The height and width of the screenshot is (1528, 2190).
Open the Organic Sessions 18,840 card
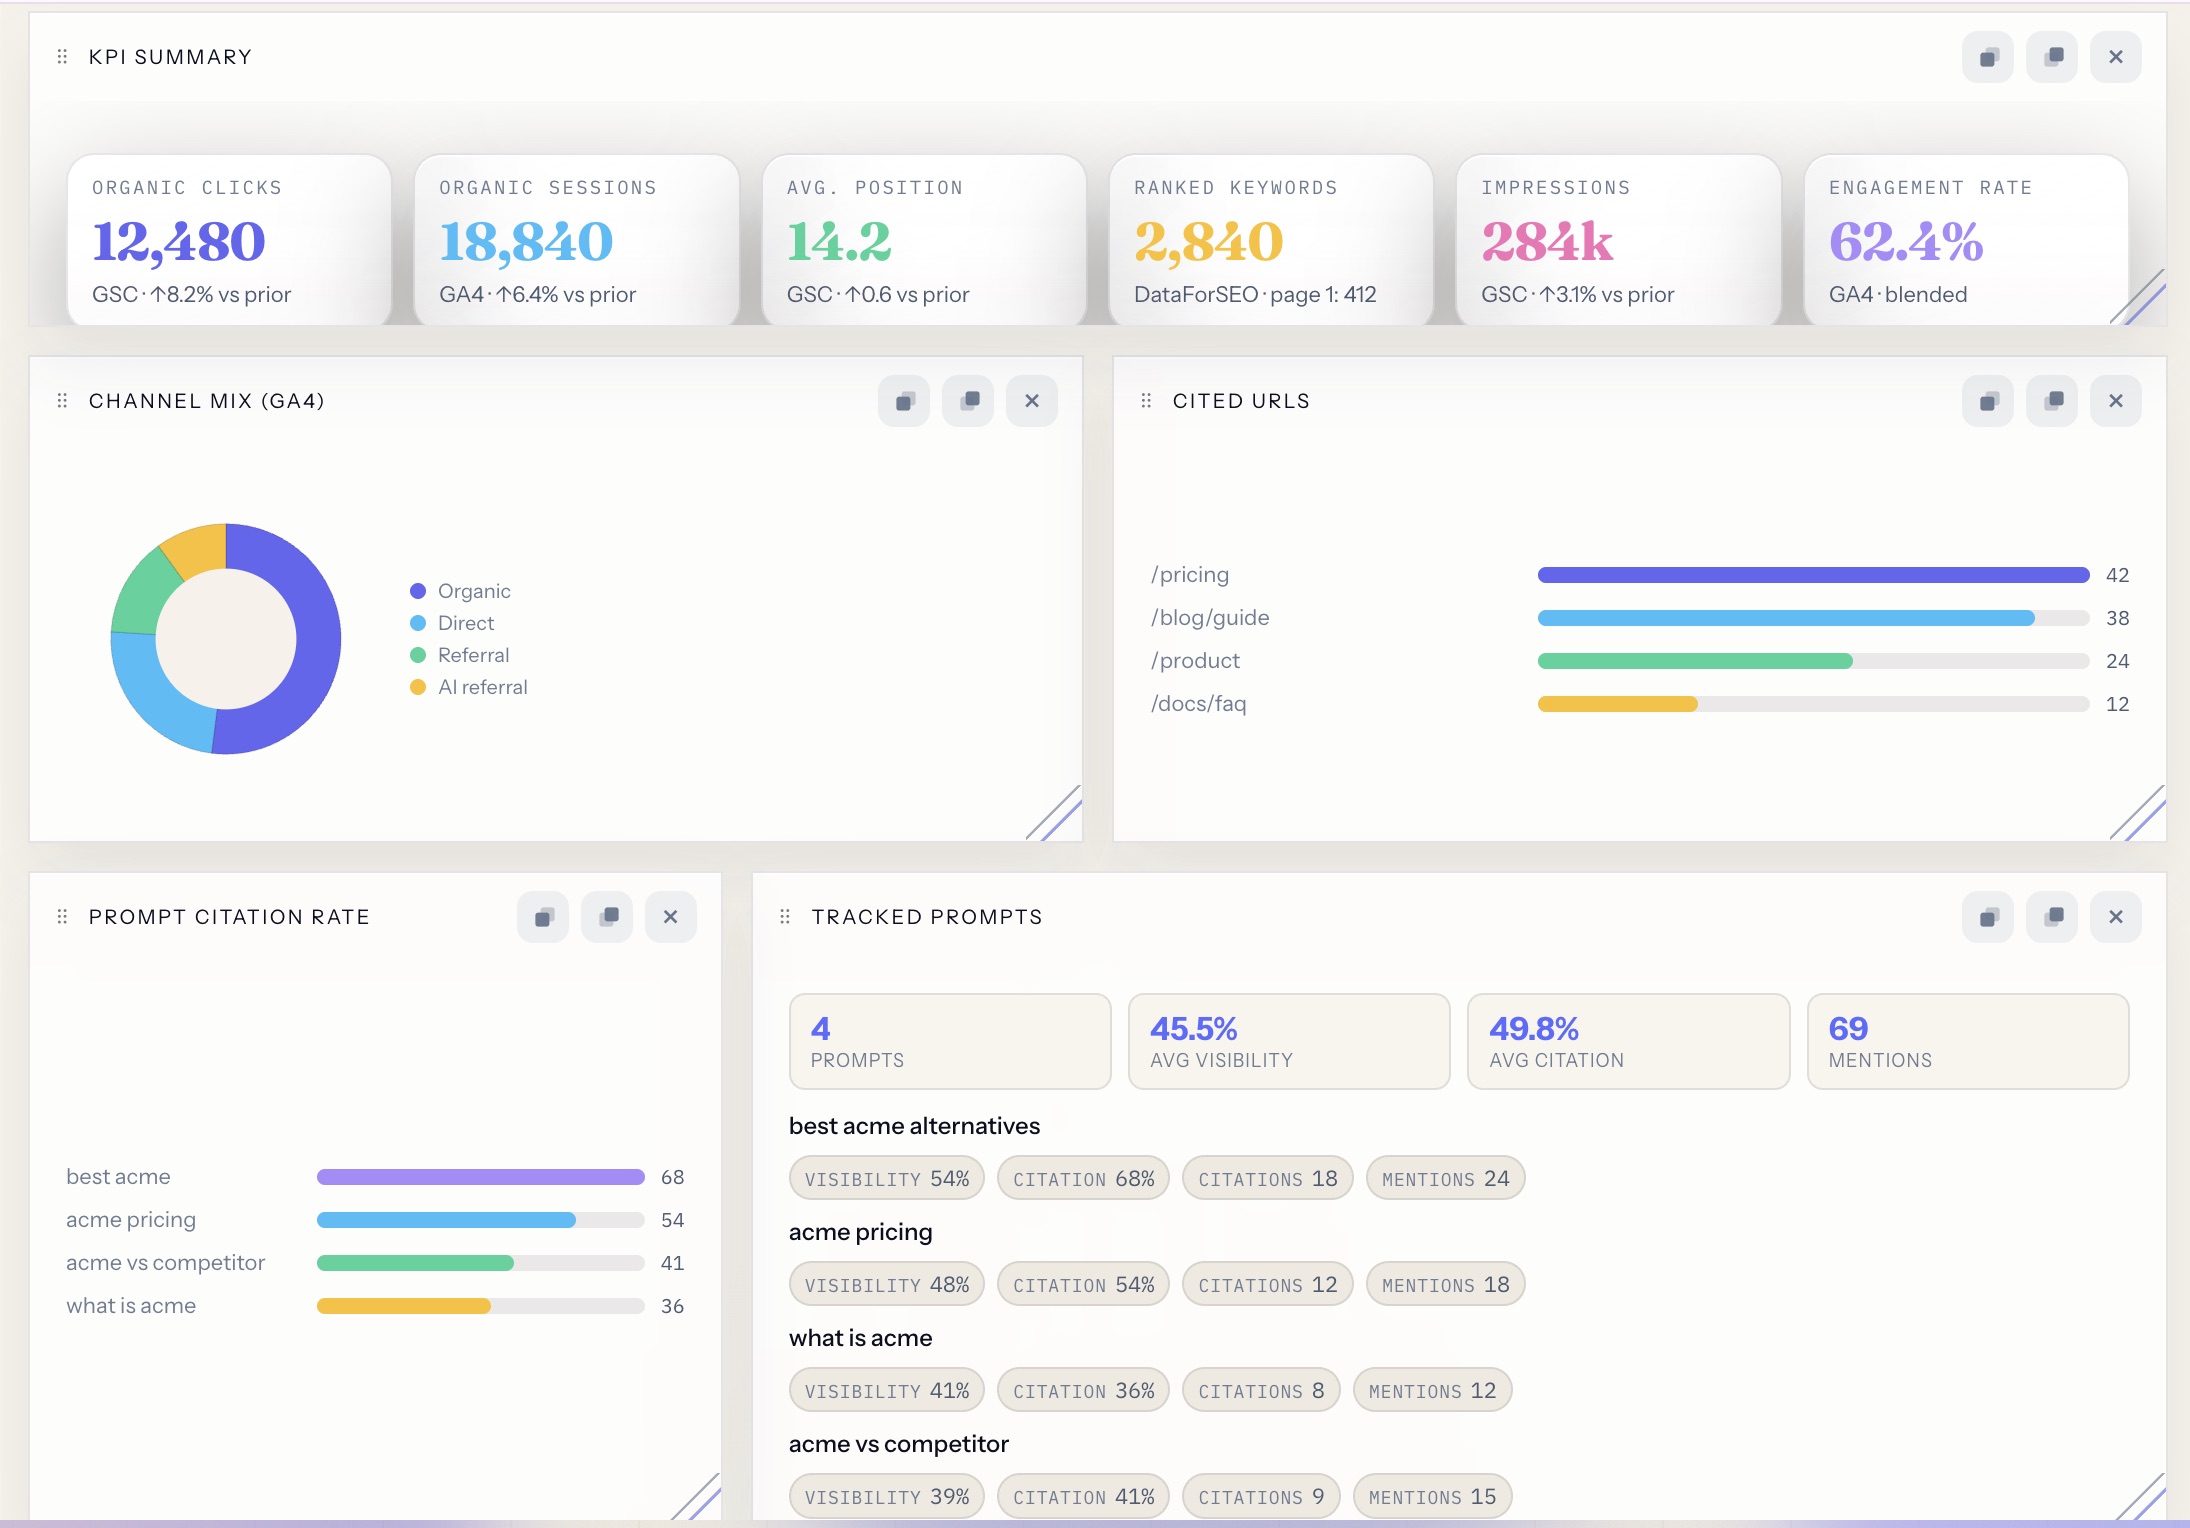(576, 240)
